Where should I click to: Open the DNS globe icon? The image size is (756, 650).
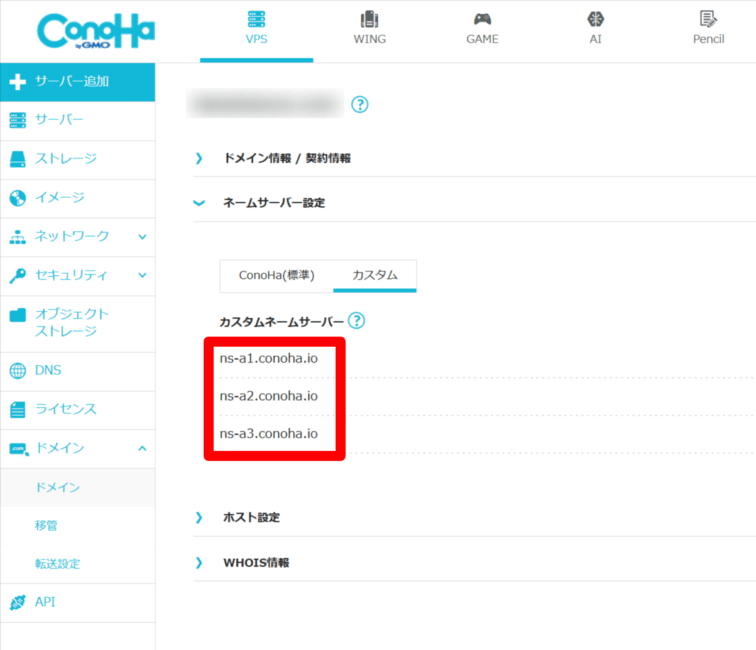point(17,371)
